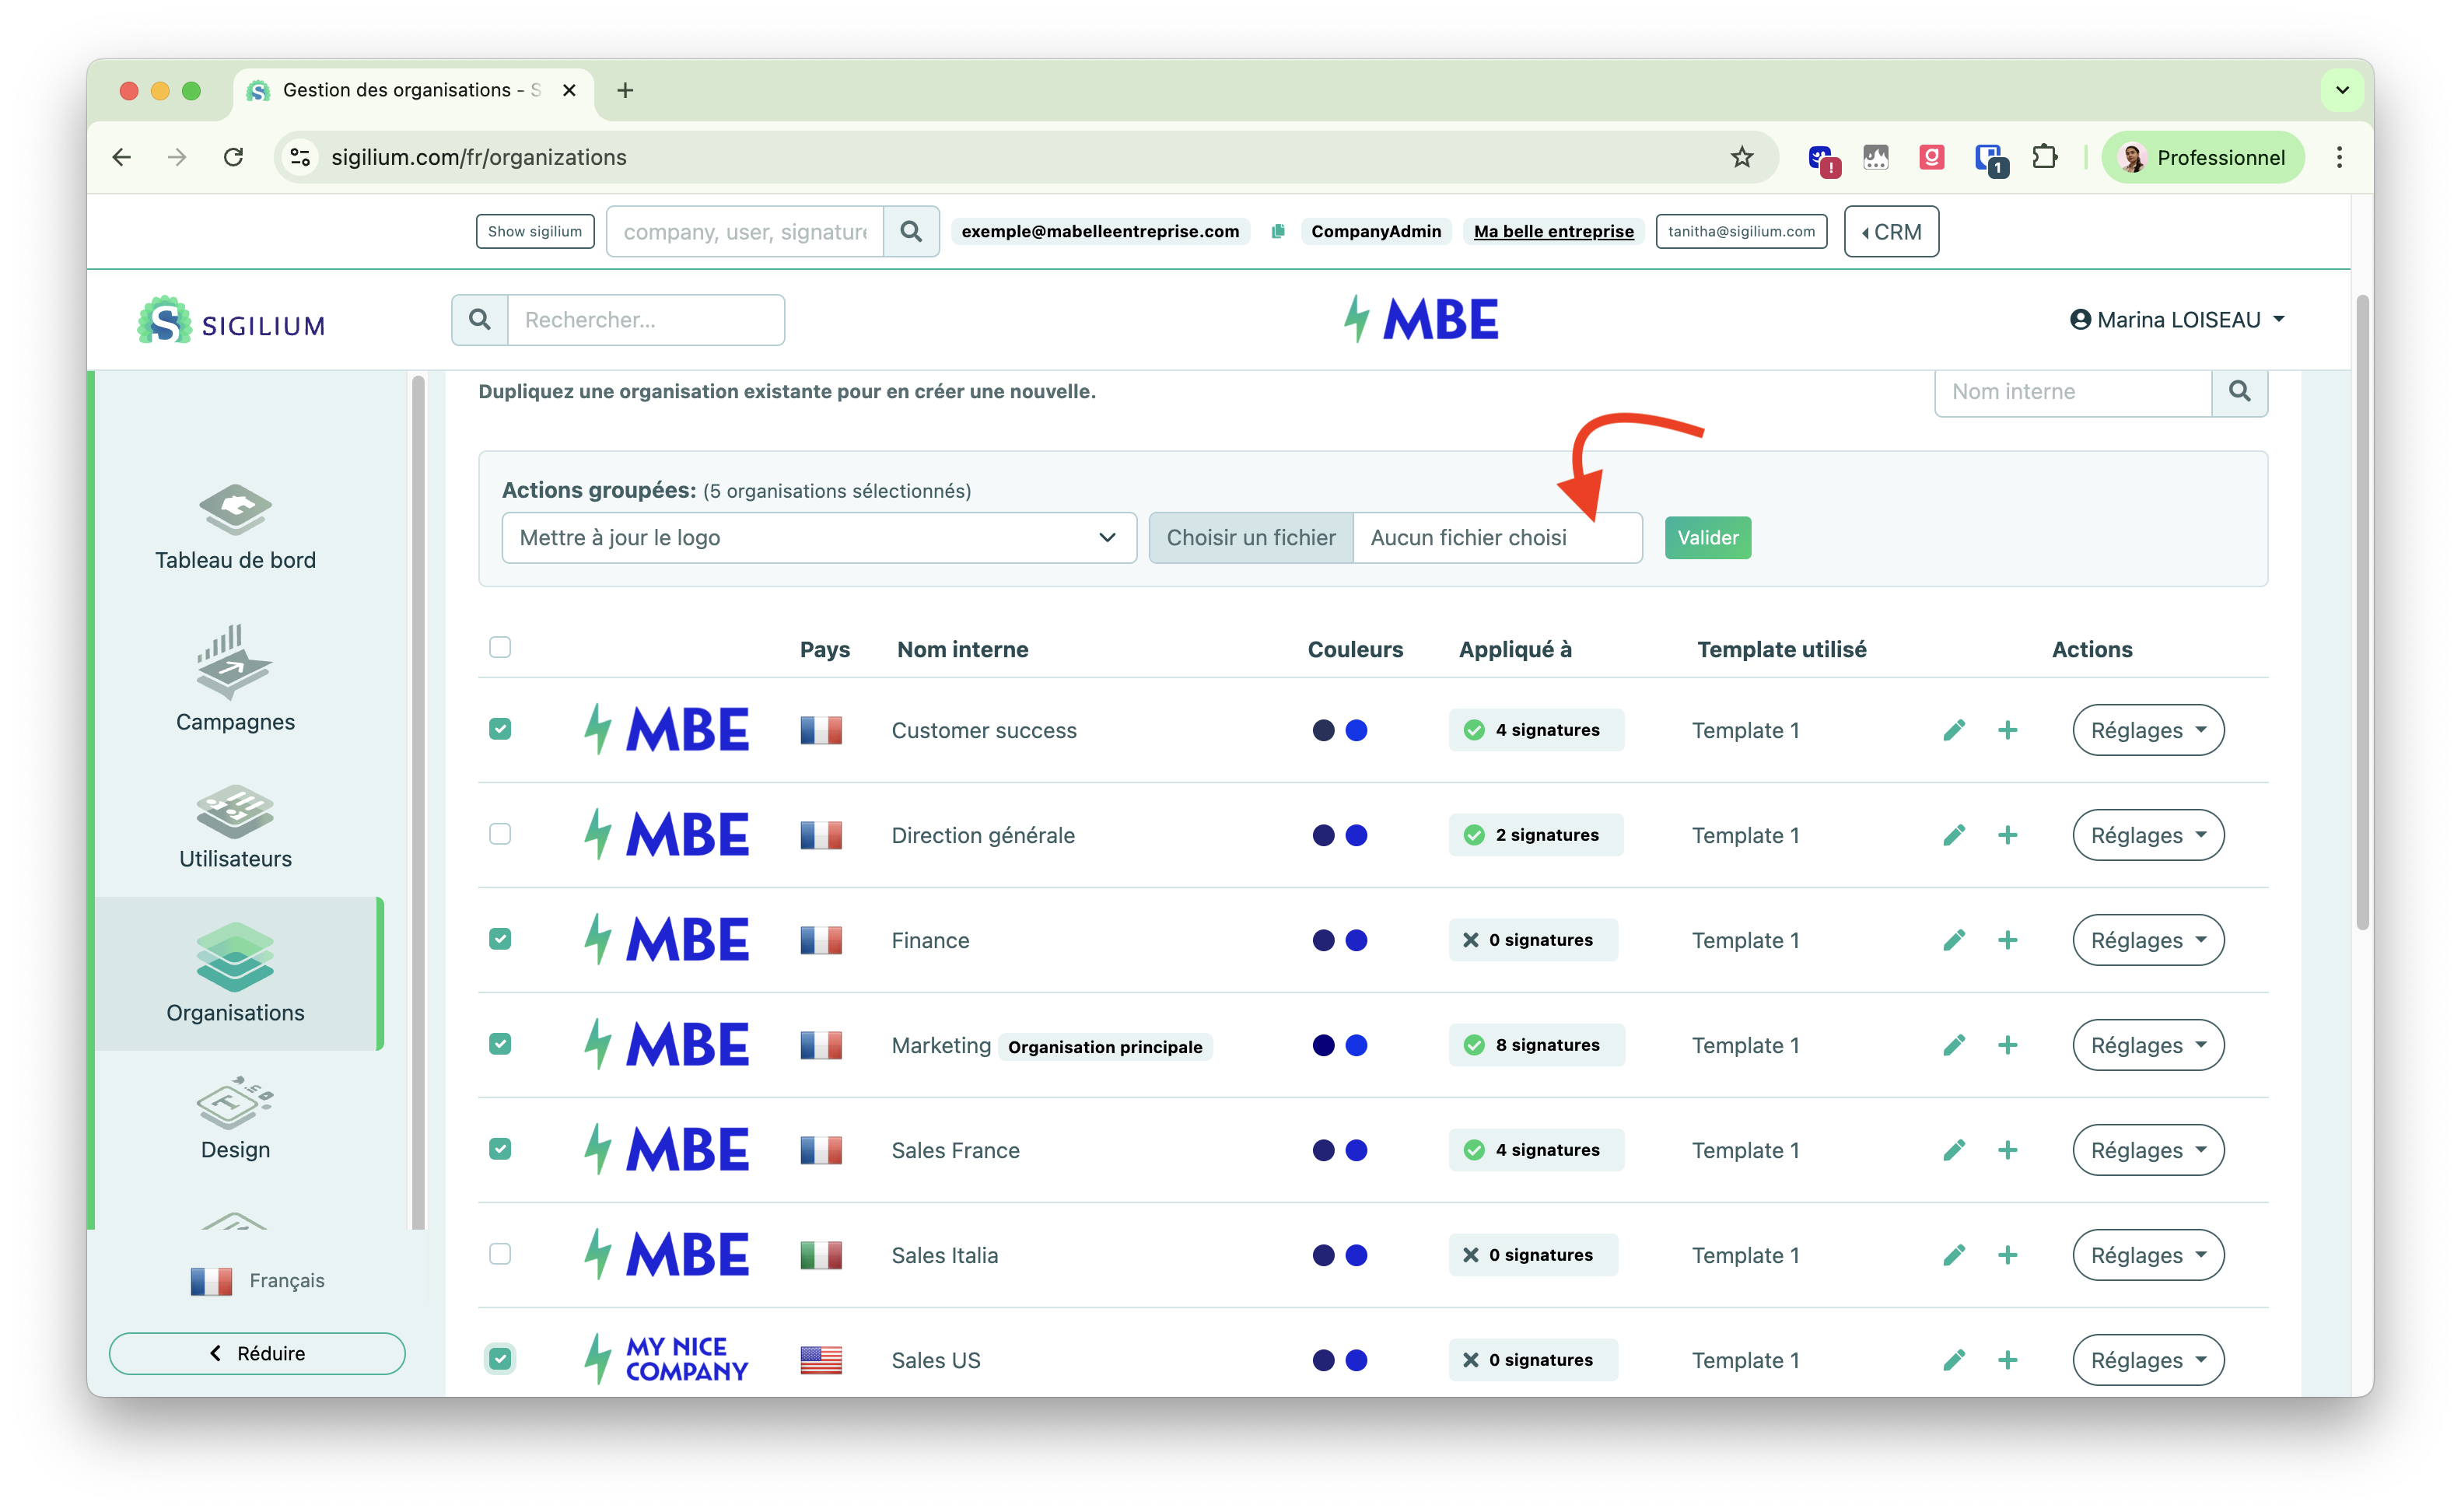Click the Rechercher search field
The height and width of the screenshot is (1512, 2461).
click(x=645, y=320)
